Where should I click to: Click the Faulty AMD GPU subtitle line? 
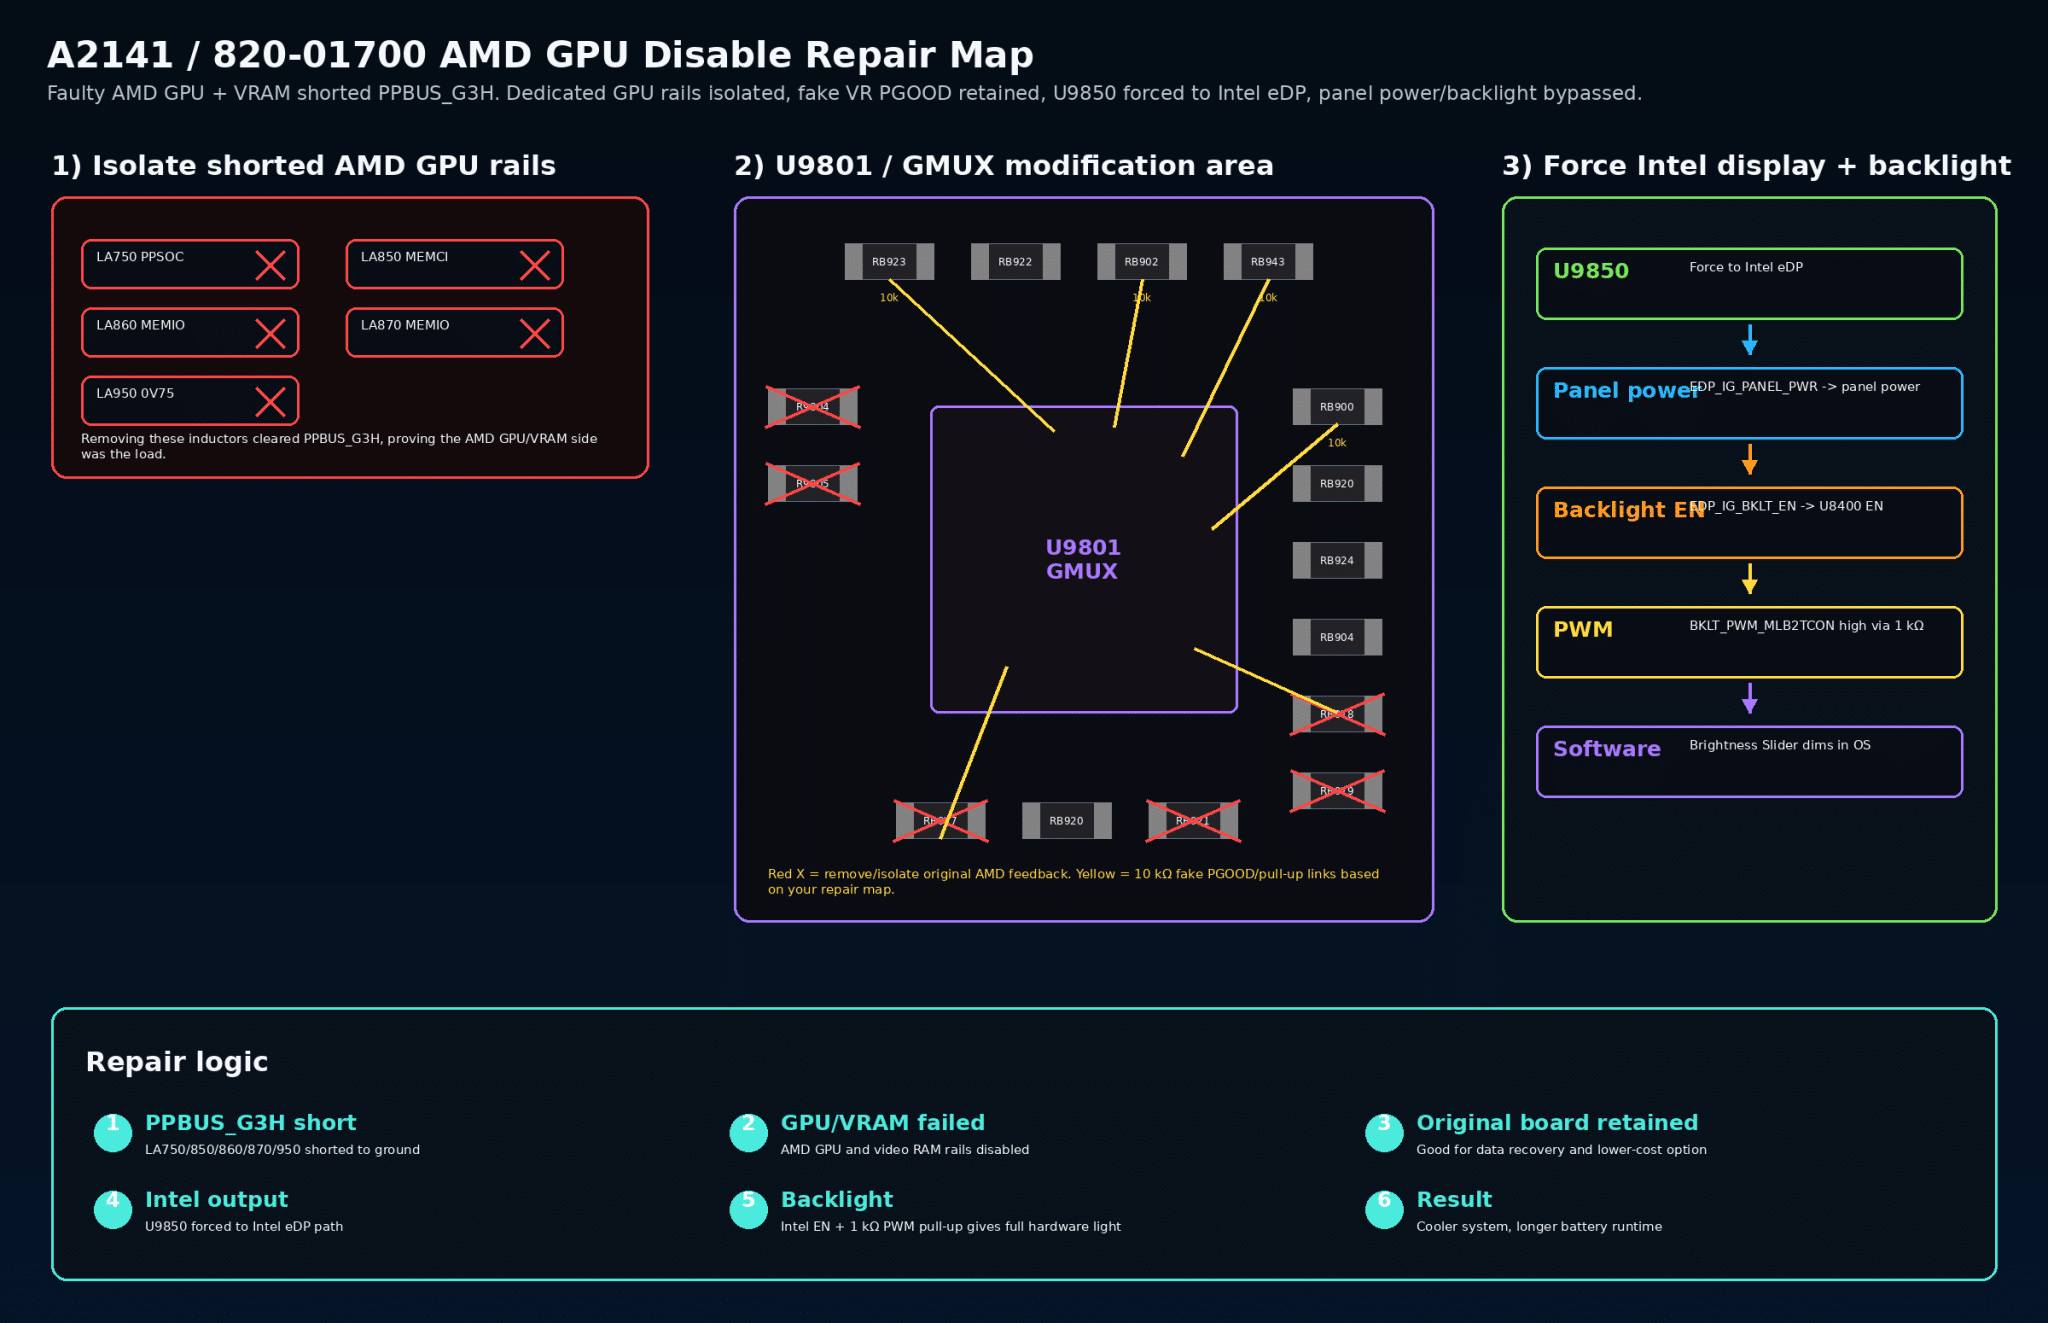tap(844, 93)
